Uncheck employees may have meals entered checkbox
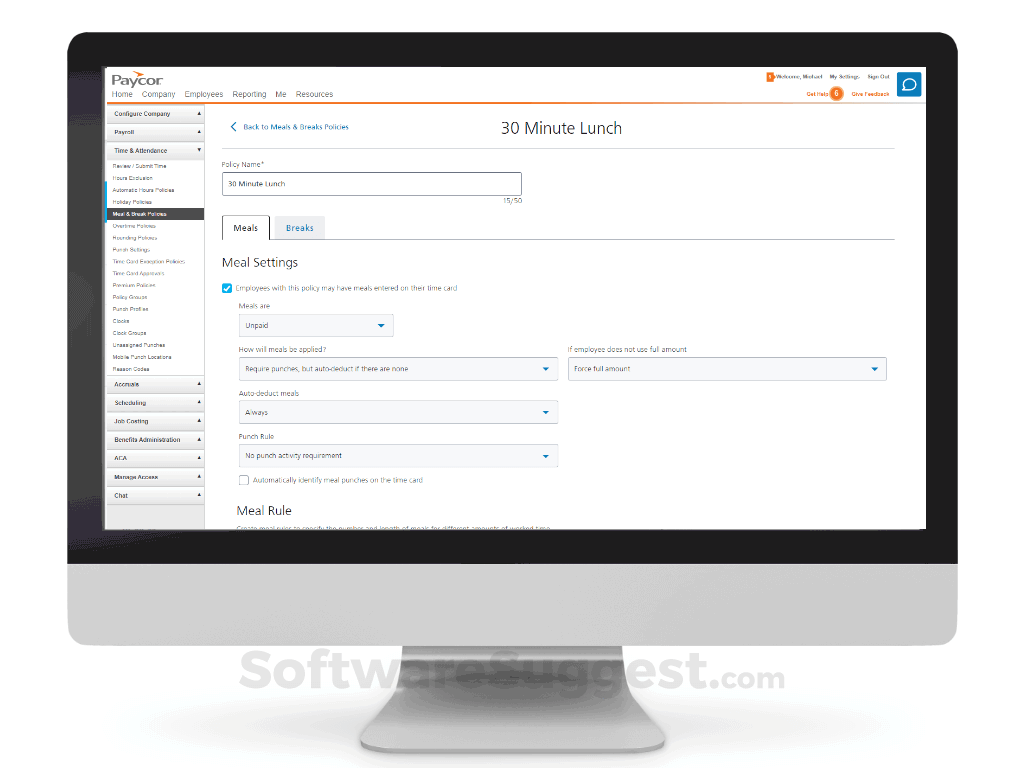The width and height of the screenshot is (1024, 768). 228,288
